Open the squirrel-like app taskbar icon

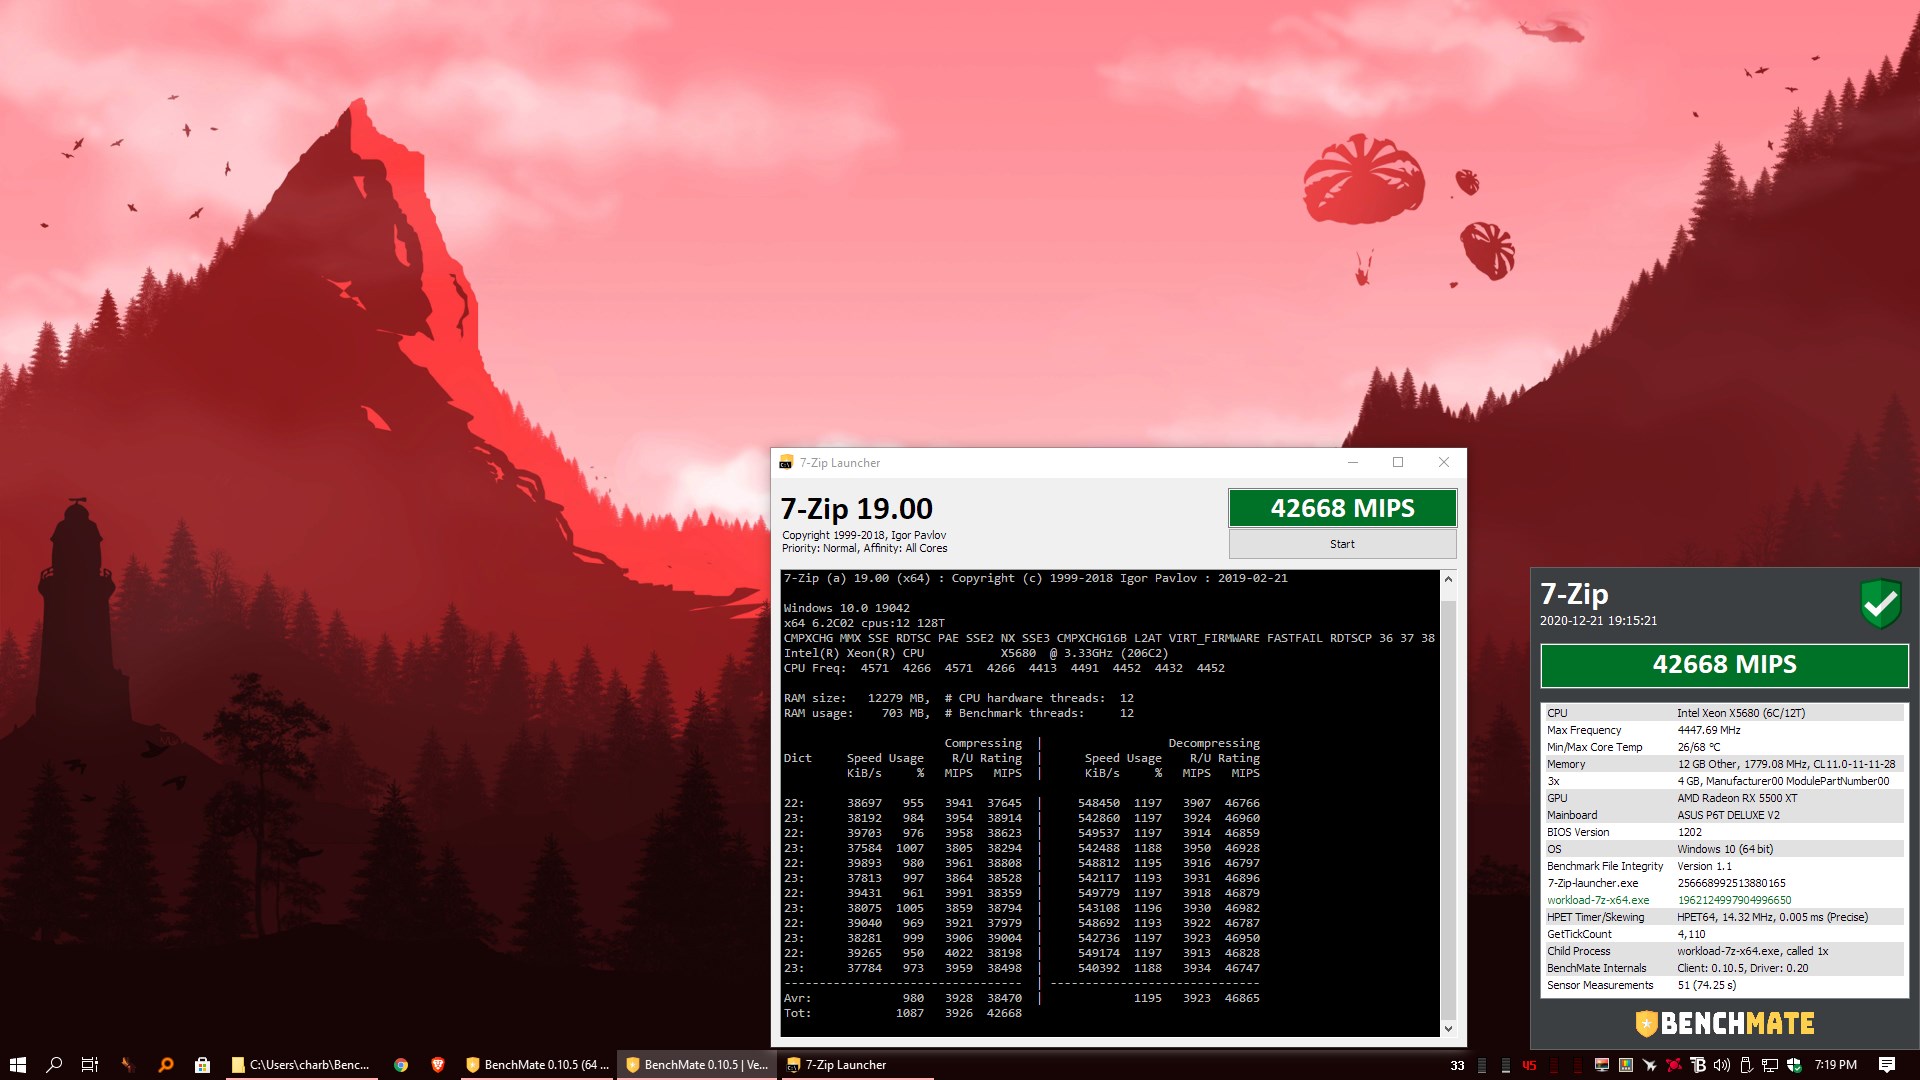click(128, 1065)
